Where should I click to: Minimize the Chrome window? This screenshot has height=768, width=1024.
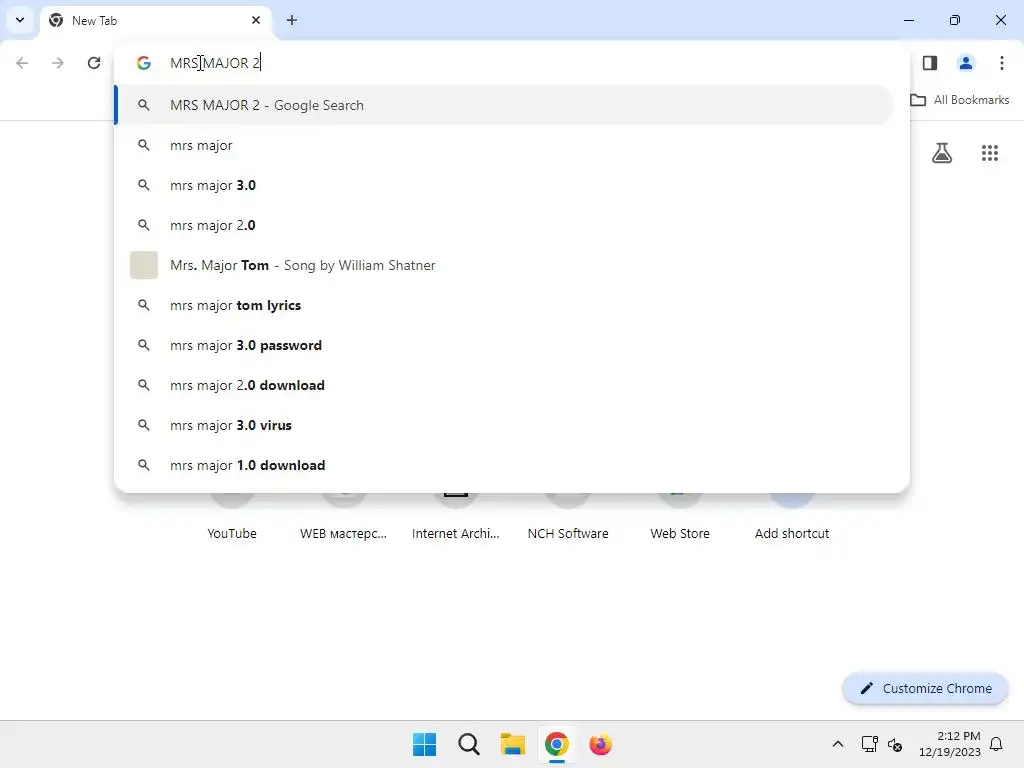[908, 20]
